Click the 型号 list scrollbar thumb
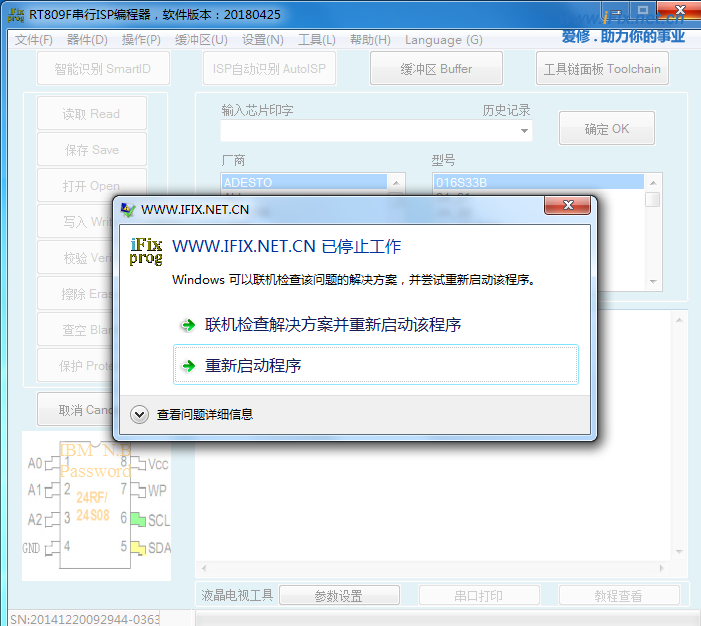The width and height of the screenshot is (701, 626). pos(653,199)
